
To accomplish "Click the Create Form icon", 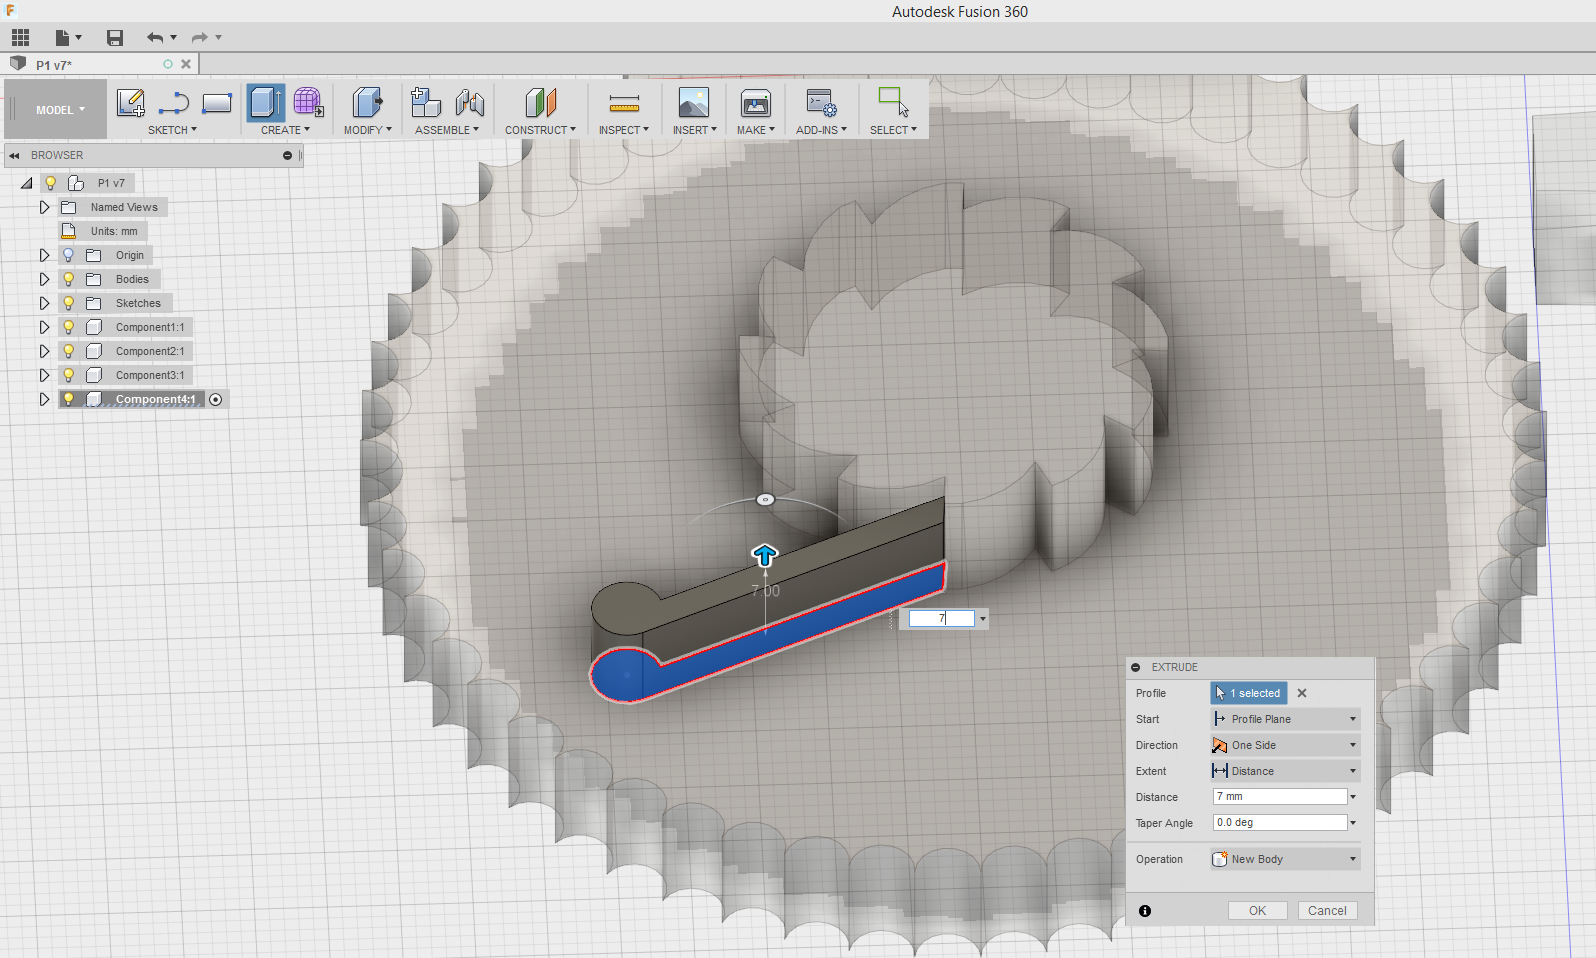I will pos(308,102).
